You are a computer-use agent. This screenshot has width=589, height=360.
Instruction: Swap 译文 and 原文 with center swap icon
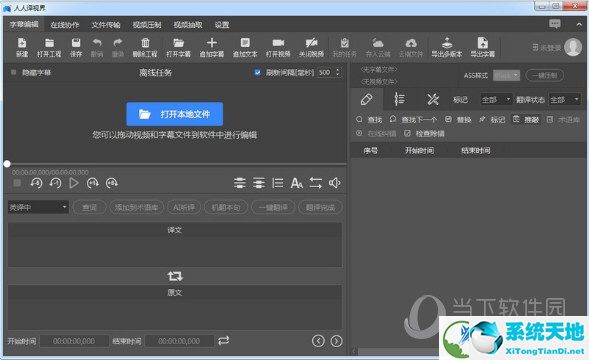(175, 276)
